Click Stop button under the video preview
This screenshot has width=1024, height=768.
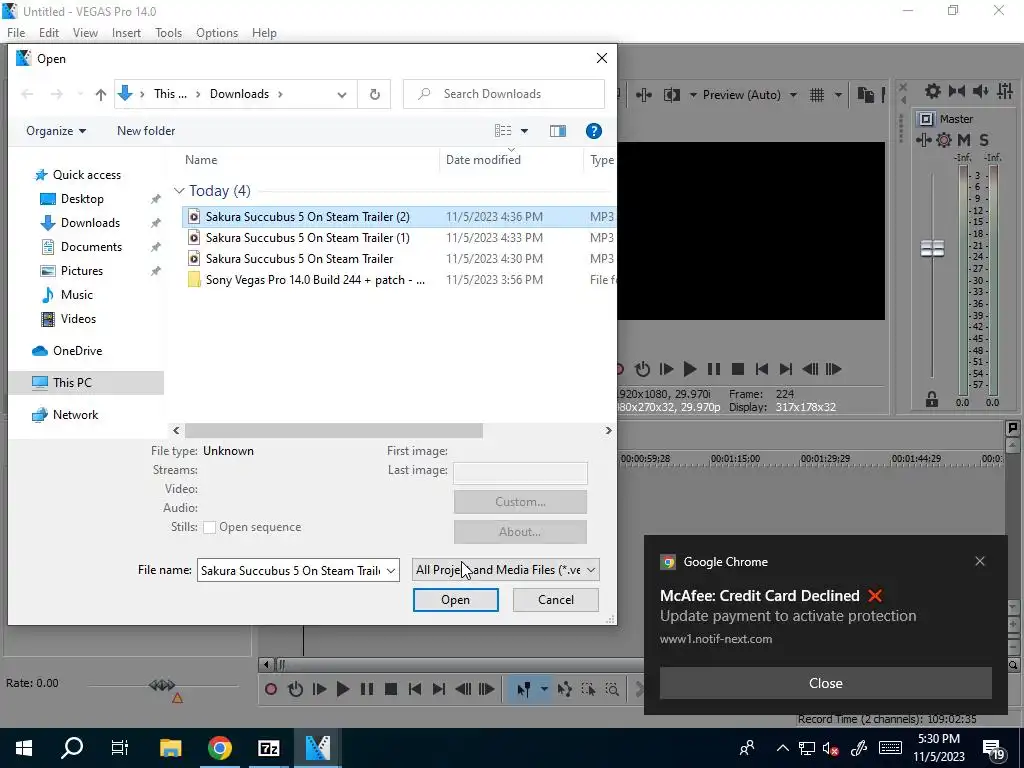point(738,369)
